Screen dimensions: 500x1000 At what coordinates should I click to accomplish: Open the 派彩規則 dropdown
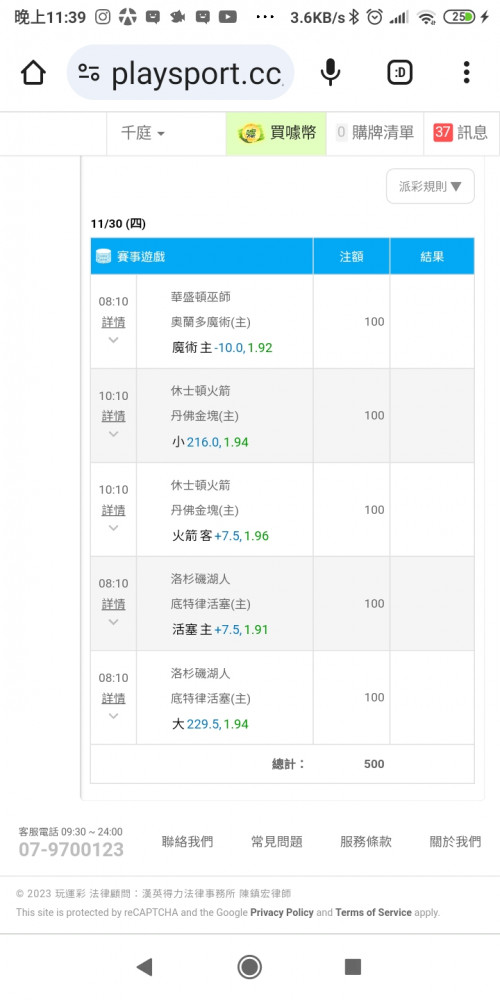(430, 186)
